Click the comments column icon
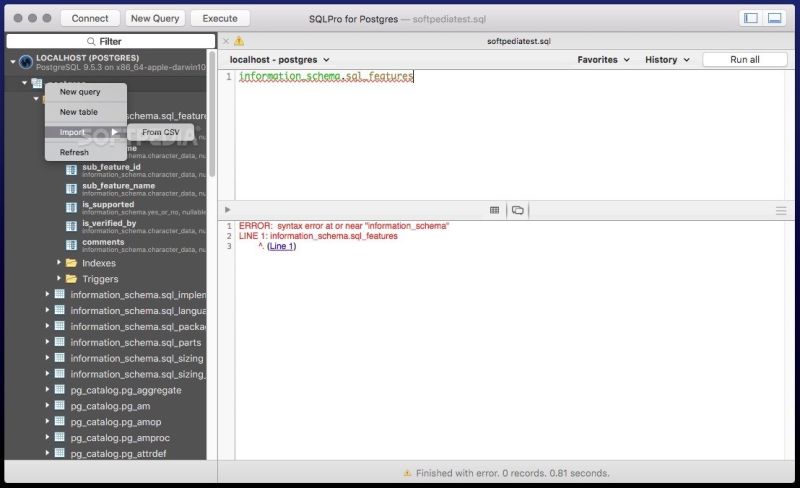 click(71, 245)
